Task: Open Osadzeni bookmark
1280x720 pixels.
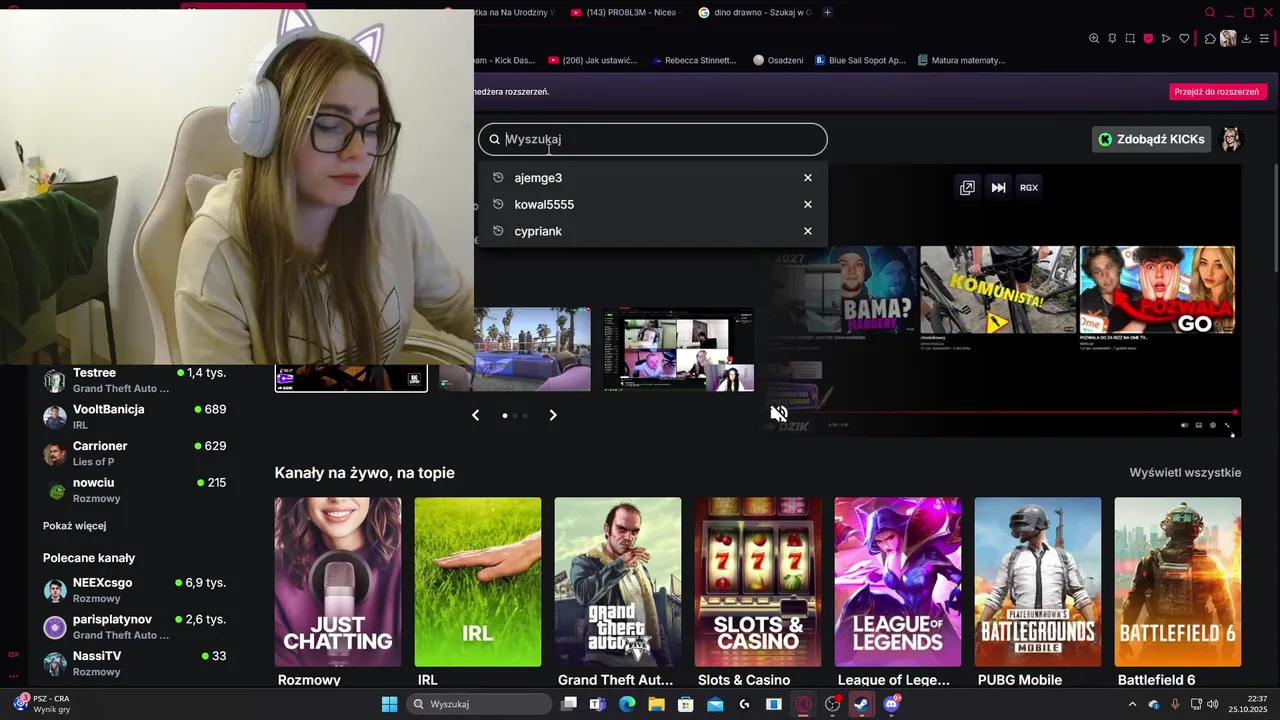Action: point(778,60)
